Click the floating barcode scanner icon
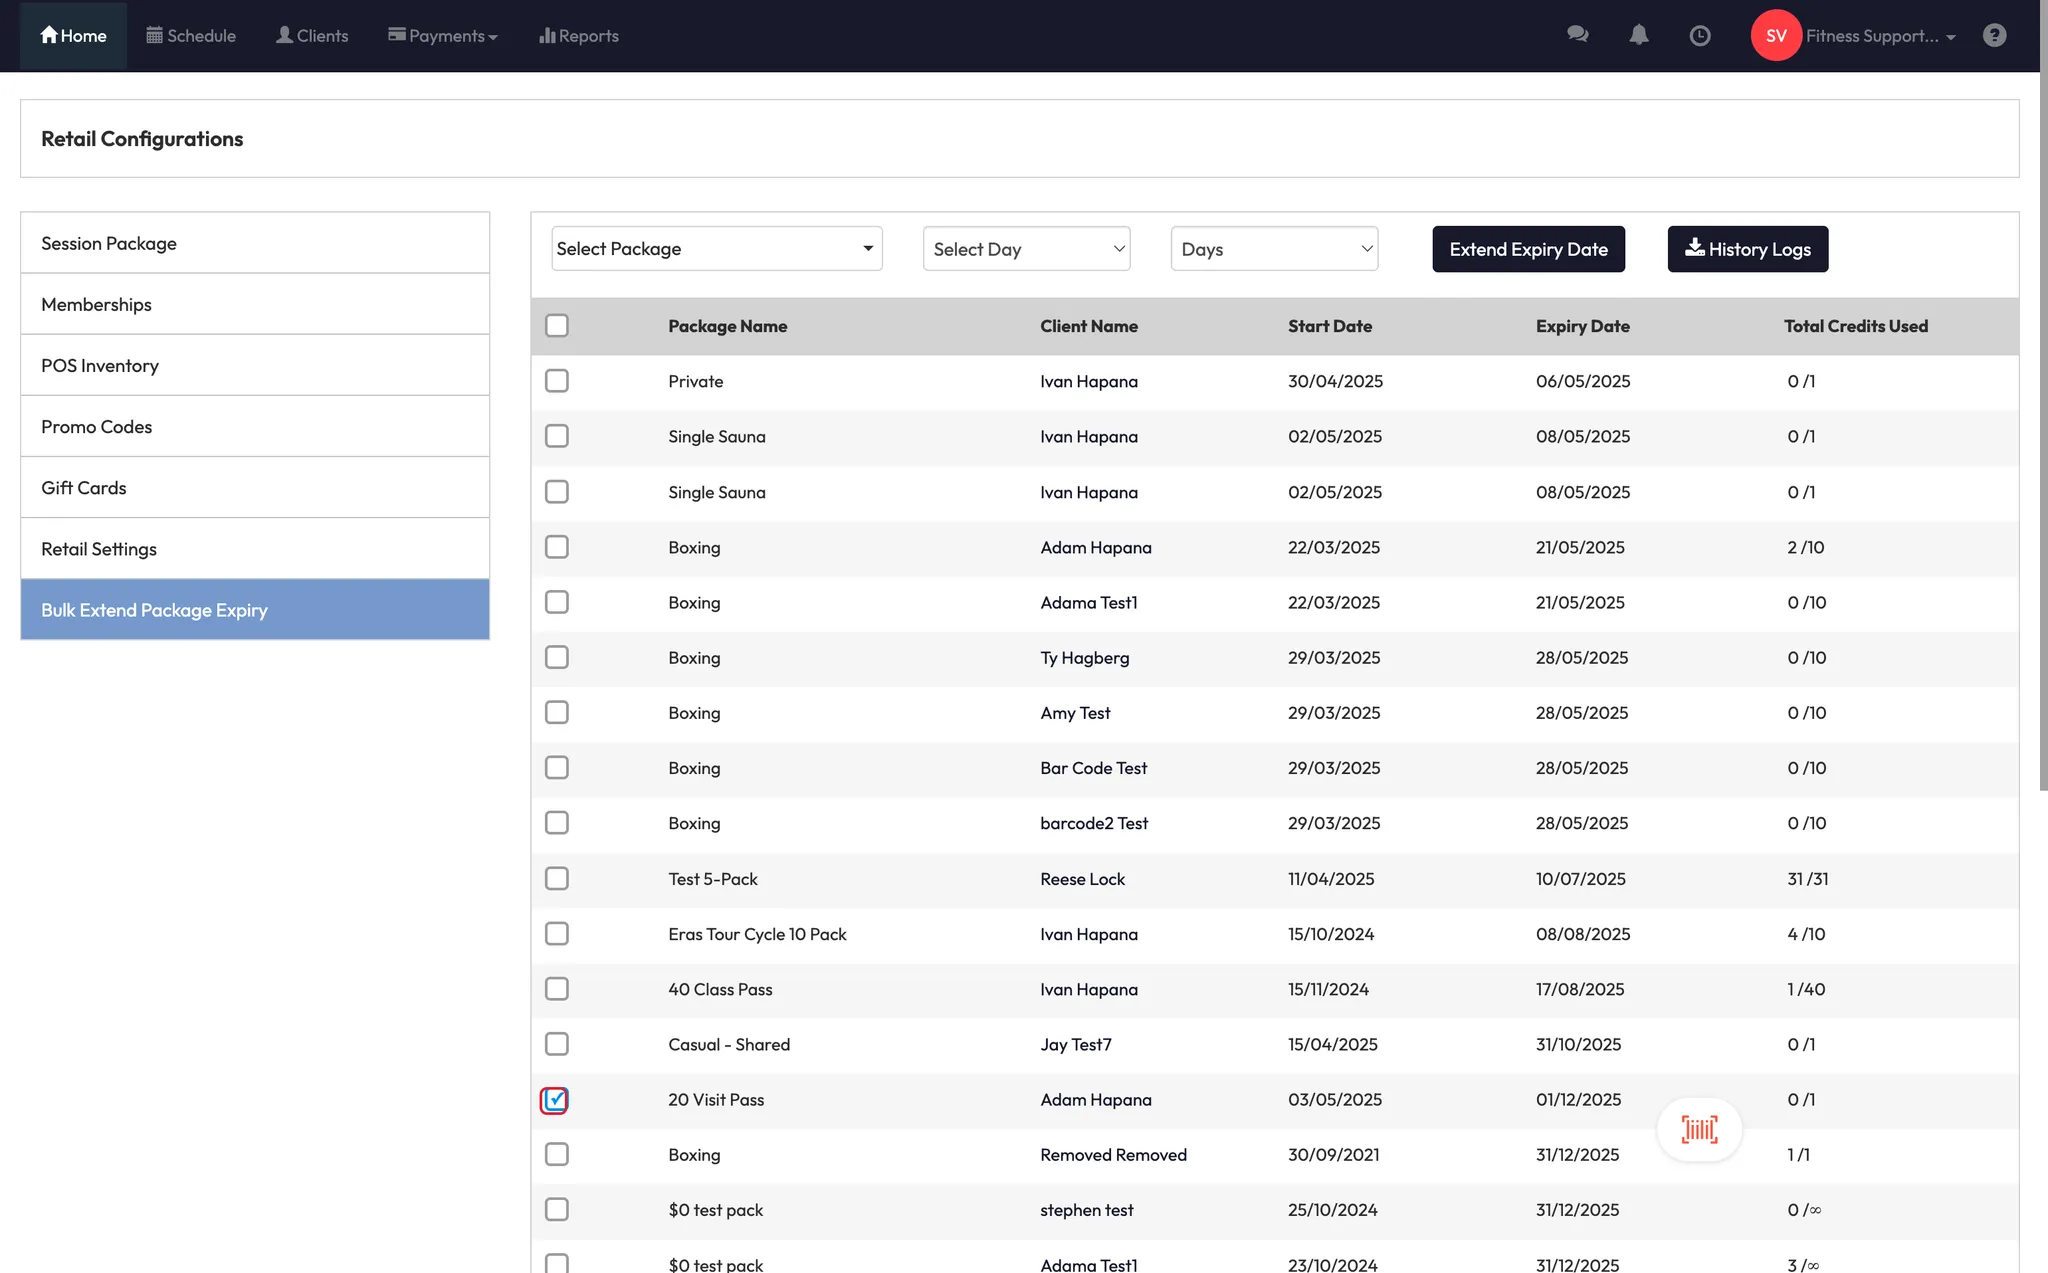 tap(1699, 1129)
